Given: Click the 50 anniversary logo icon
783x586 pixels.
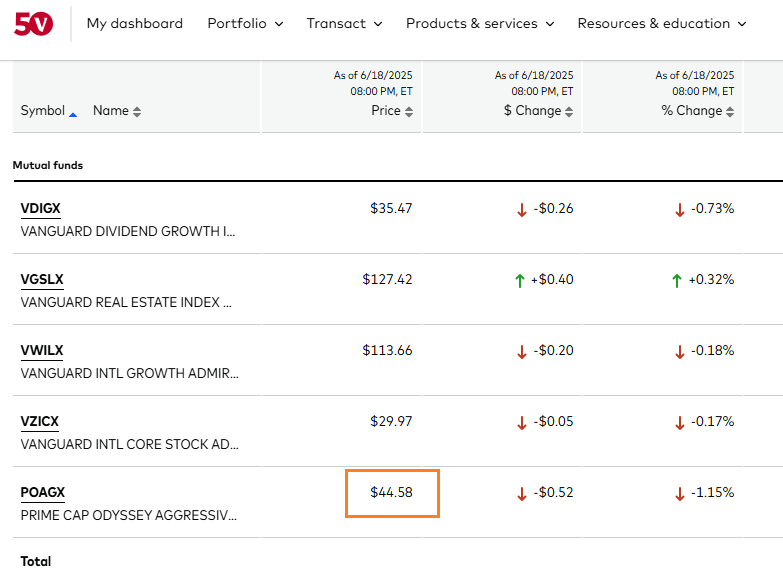Looking at the screenshot, I should pyautogui.click(x=34, y=23).
